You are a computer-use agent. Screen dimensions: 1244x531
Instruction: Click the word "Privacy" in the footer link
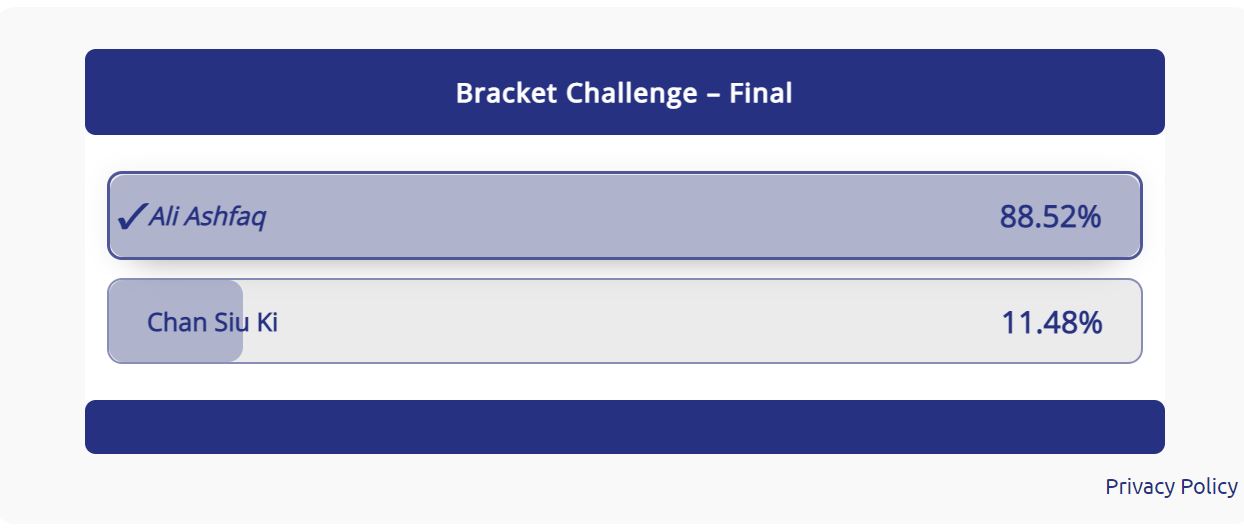pyautogui.click(x=1140, y=486)
